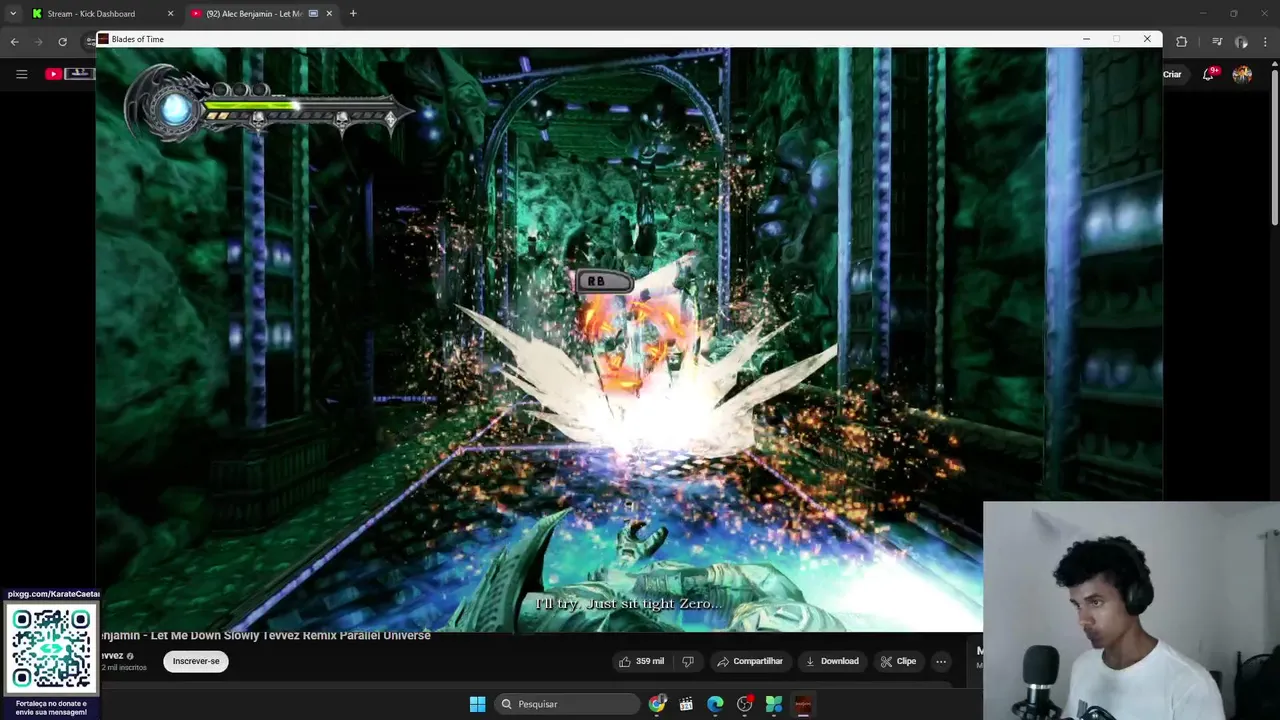Open Blades of Time taskbar icon
1280x720 pixels.
802,704
